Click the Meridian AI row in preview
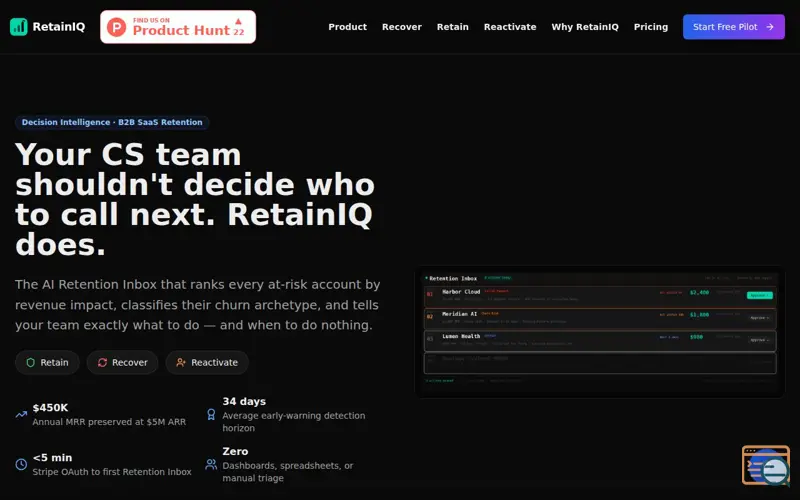800x500 pixels. click(x=600, y=318)
